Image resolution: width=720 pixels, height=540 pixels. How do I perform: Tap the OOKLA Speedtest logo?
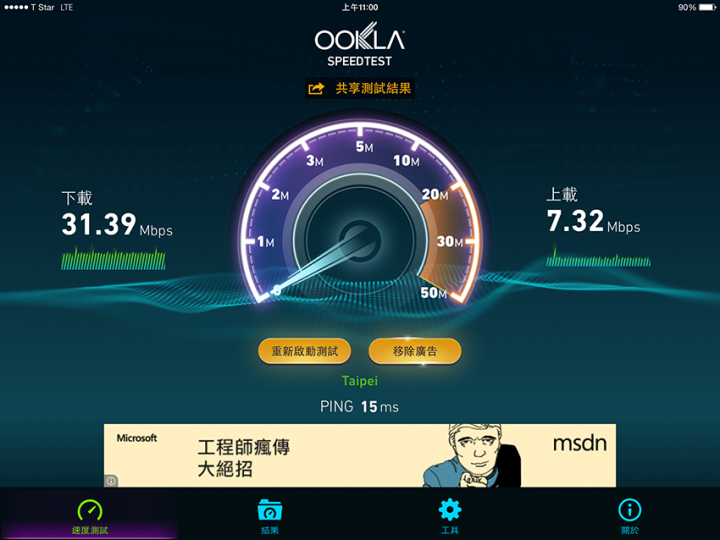360,45
